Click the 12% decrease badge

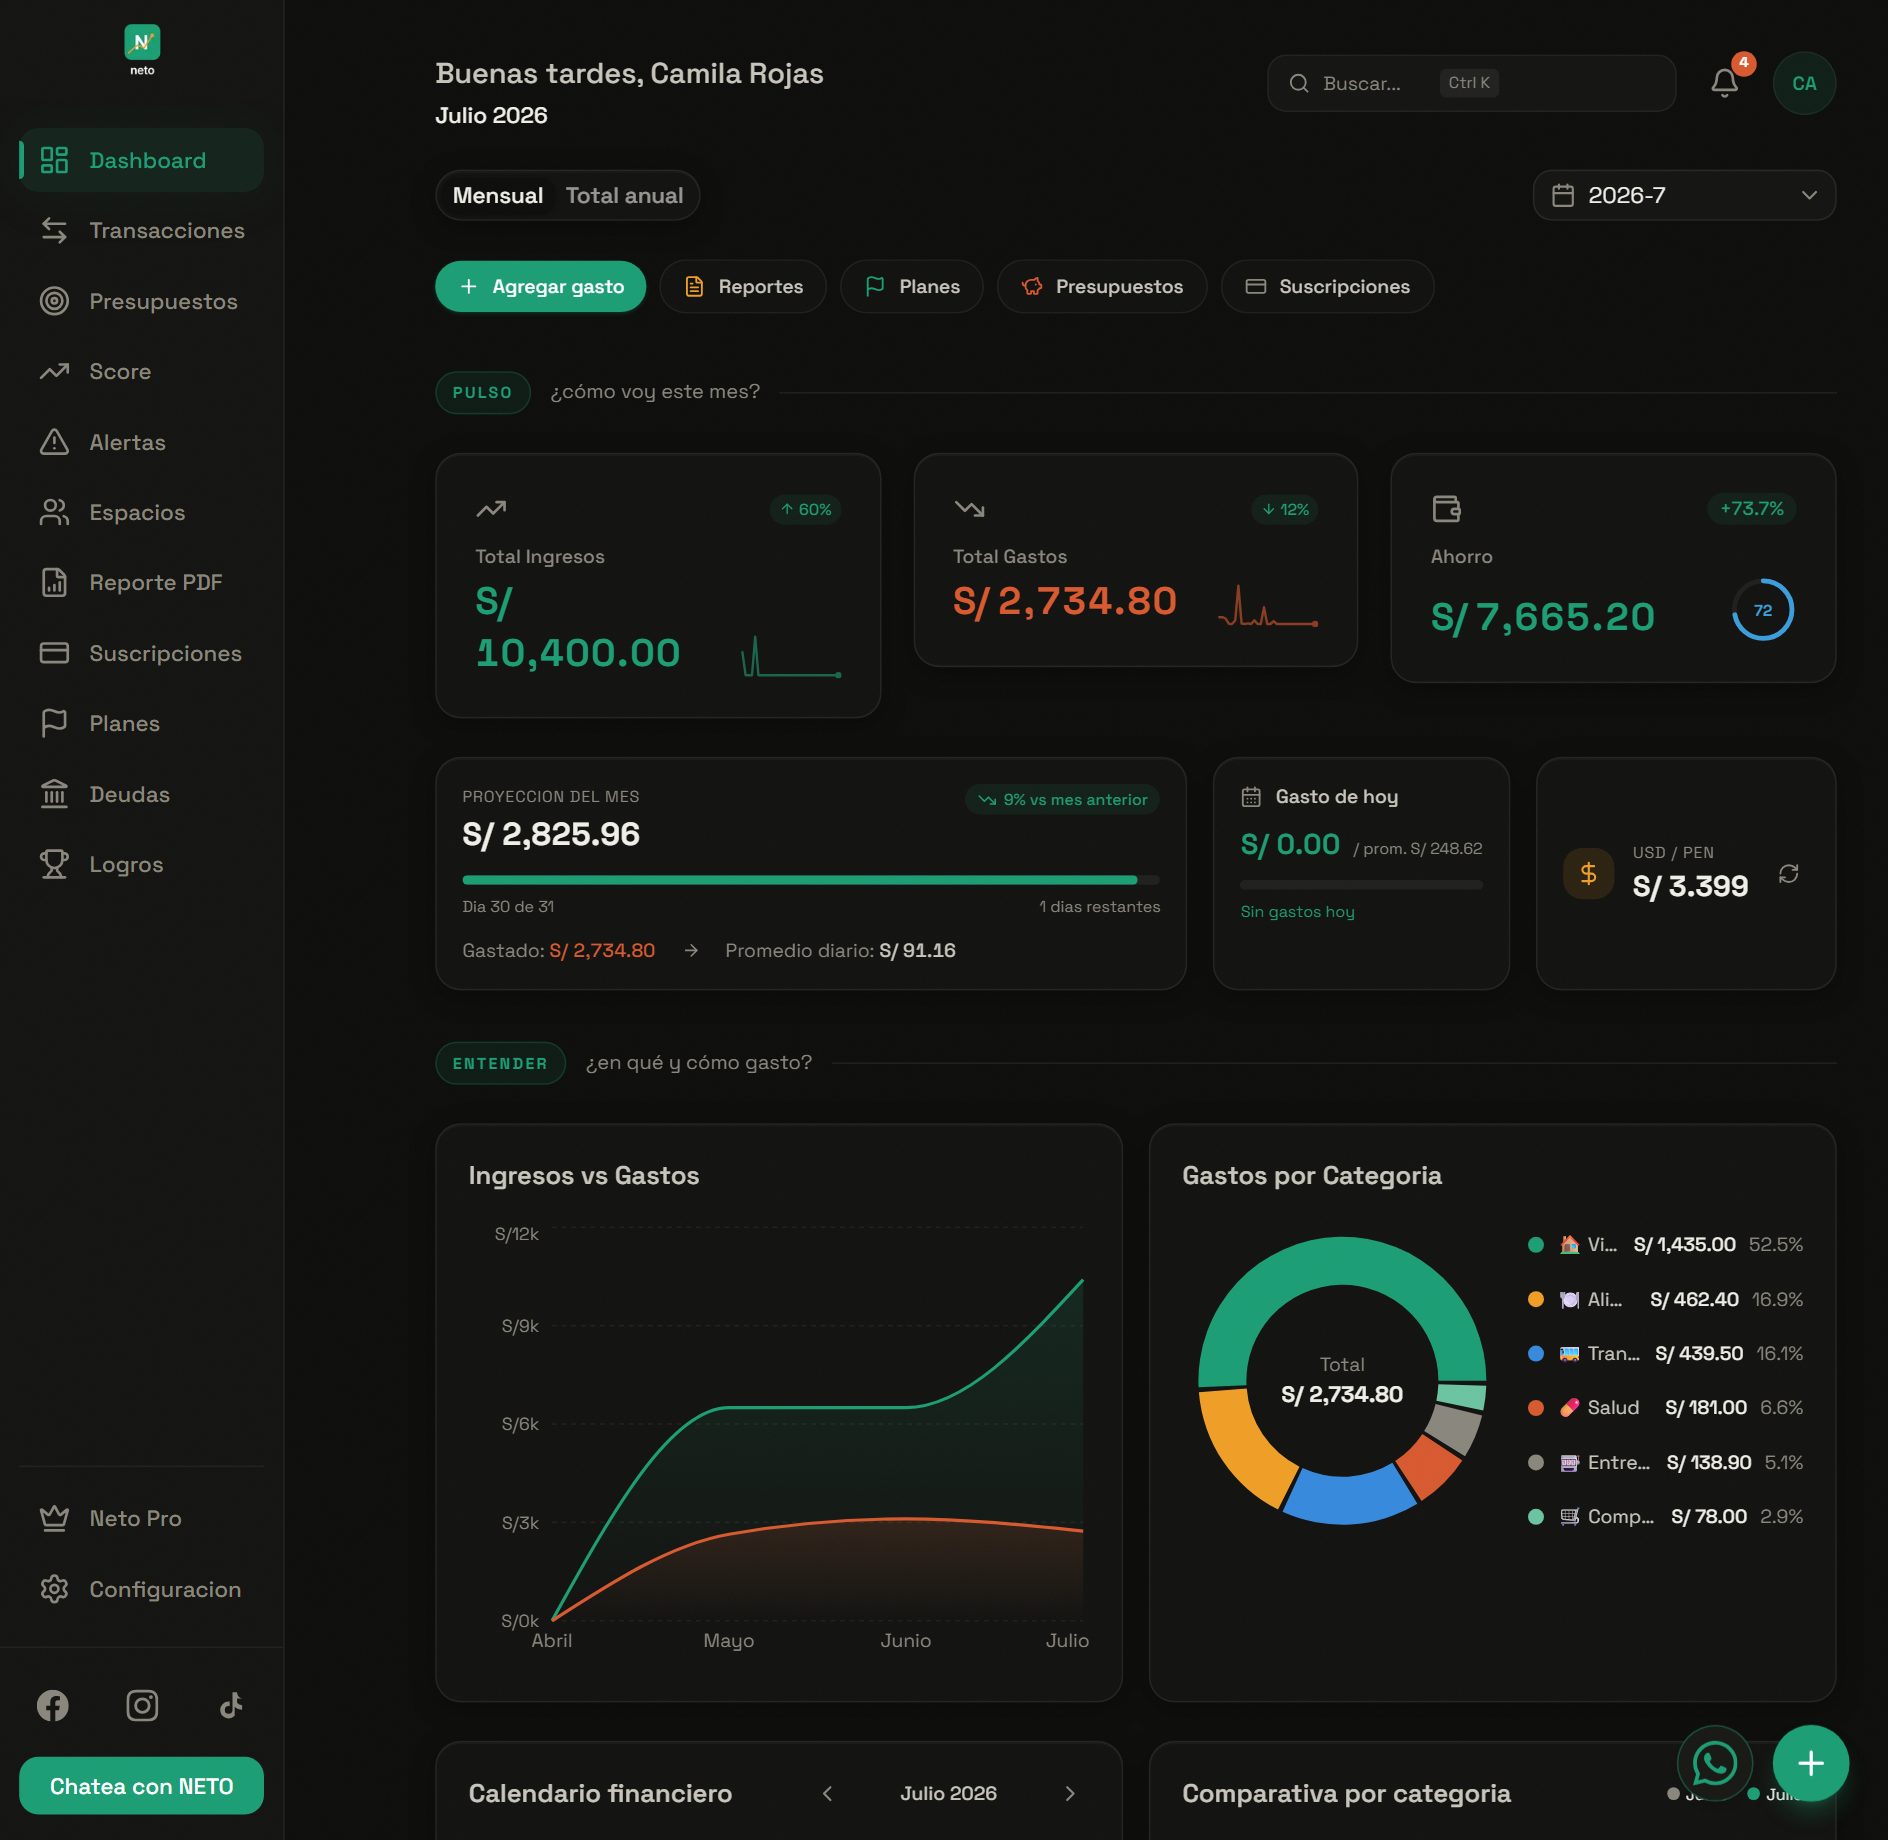tap(1285, 509)
